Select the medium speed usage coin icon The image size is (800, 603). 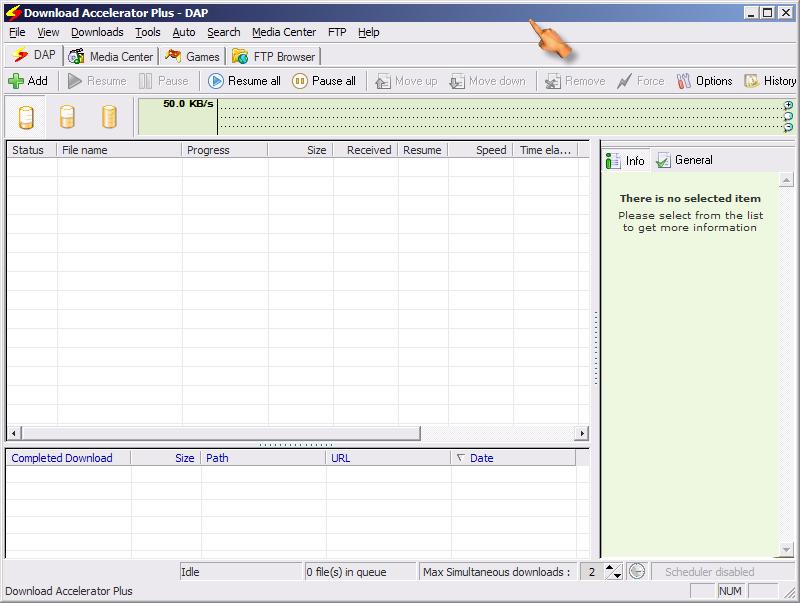click(66, 117)
